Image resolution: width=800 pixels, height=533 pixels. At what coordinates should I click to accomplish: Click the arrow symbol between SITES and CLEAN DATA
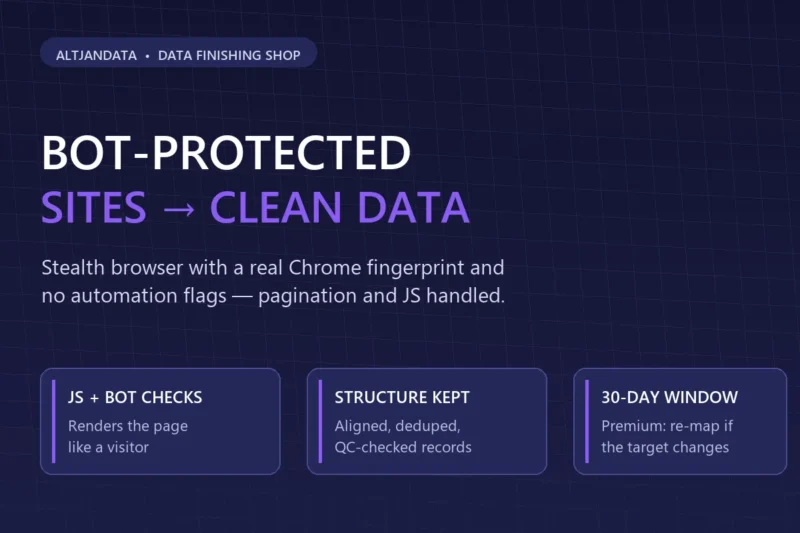(x=179, y=209)
